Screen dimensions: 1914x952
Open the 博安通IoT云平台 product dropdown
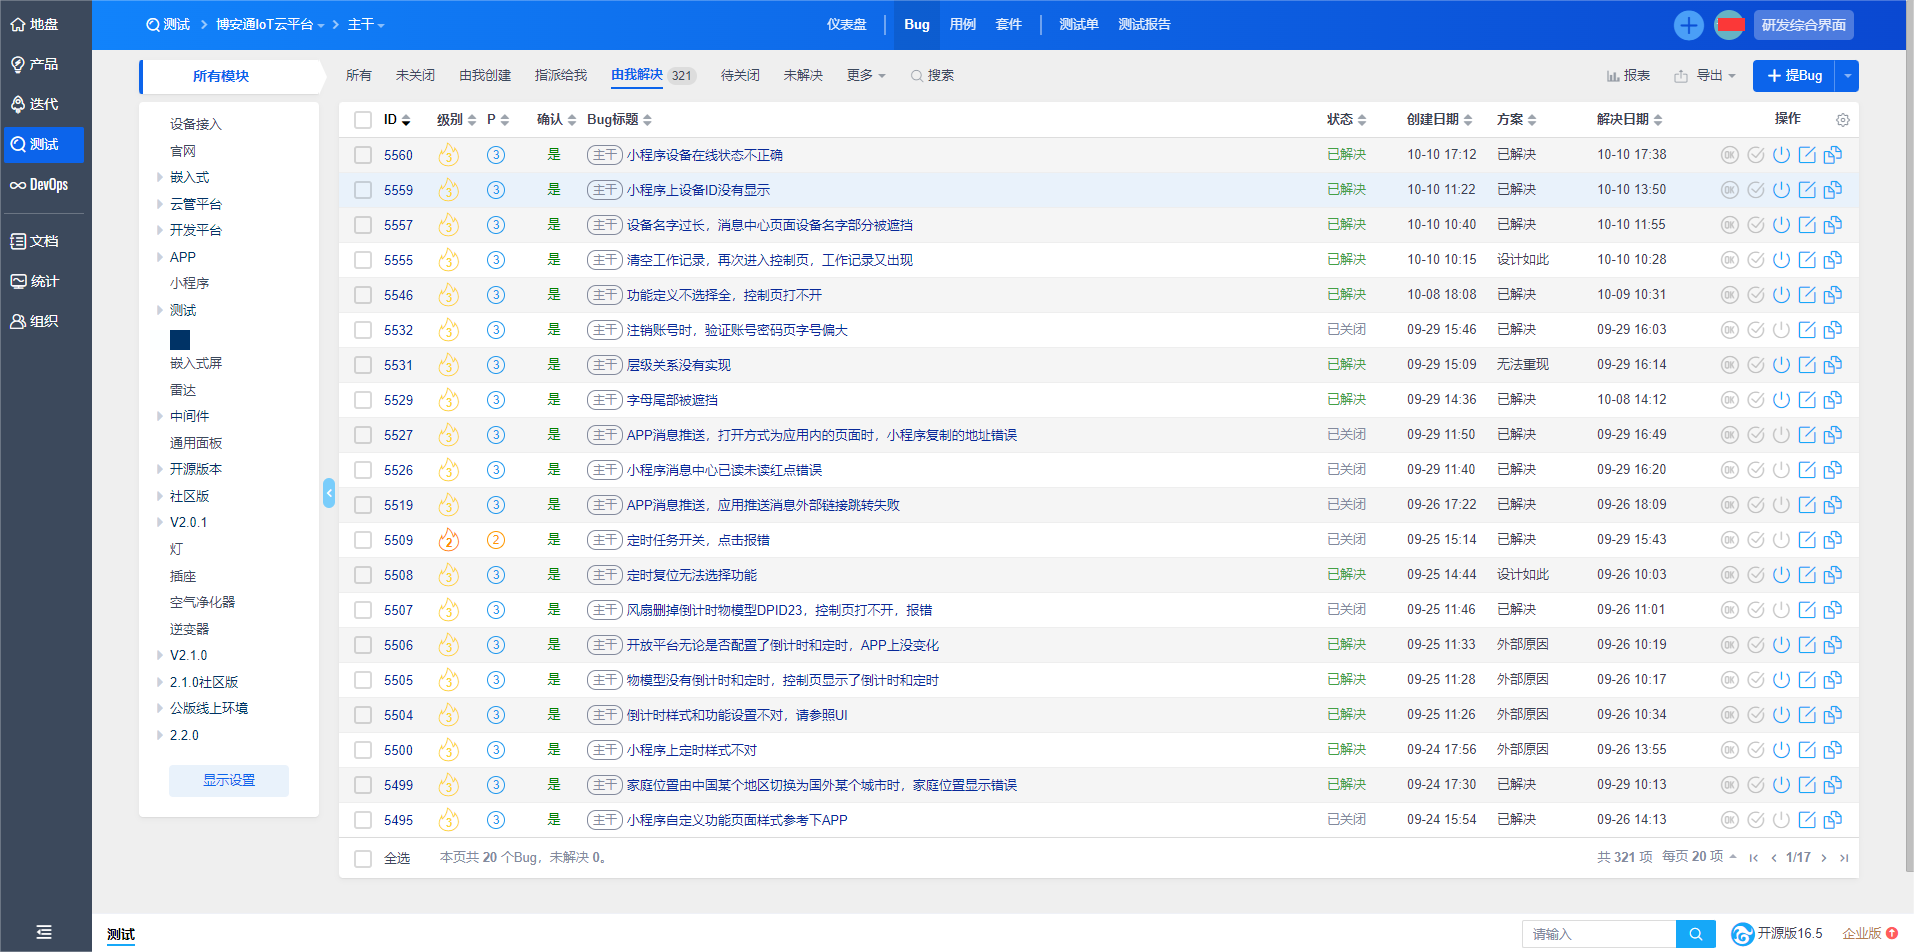coord(270,24)
